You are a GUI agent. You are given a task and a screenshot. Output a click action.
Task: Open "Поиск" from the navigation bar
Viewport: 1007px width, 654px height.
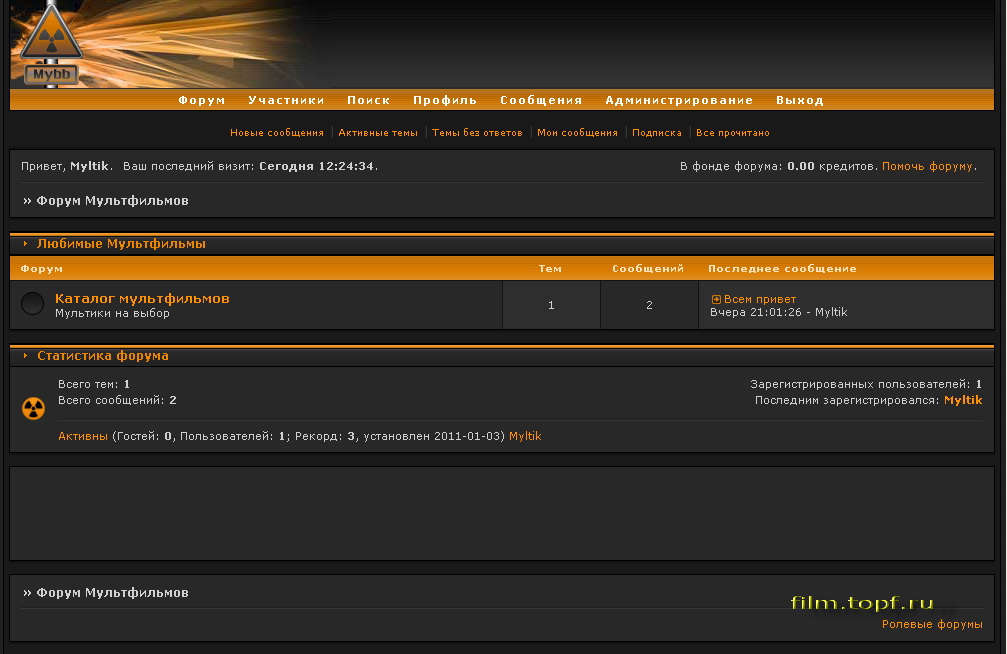[368, 100]
